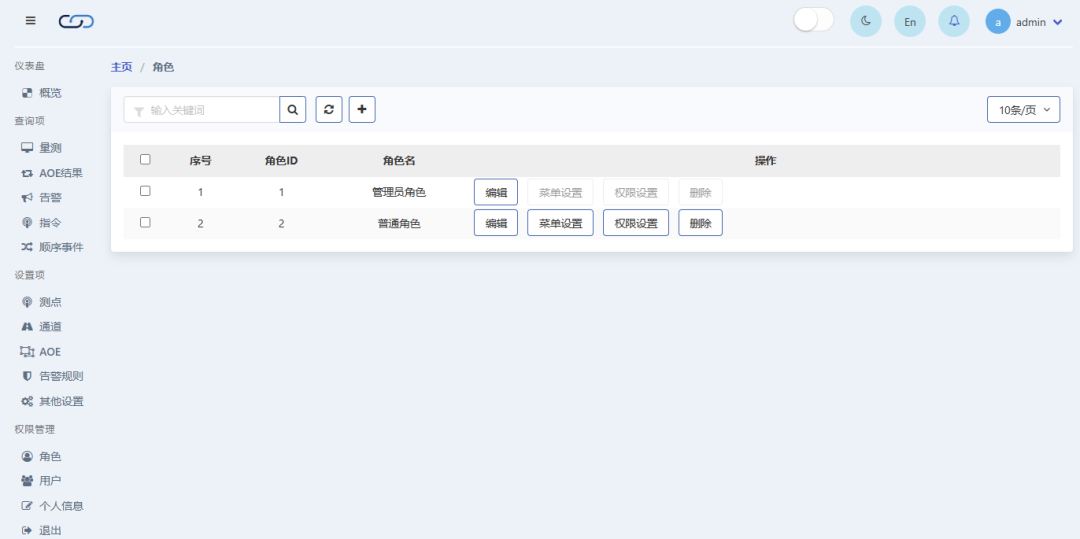Open the 10条/页 page size dropdown

(x=1024, y=109)
